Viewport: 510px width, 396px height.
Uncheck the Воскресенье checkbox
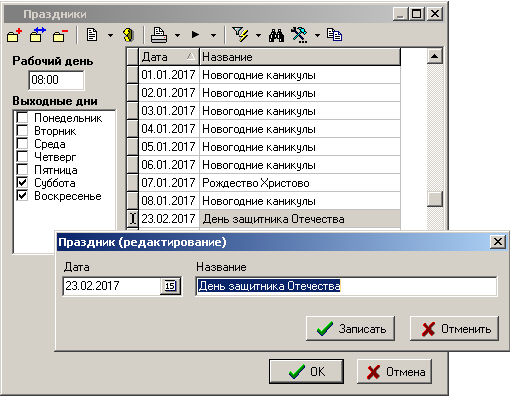tap(22, 195)
